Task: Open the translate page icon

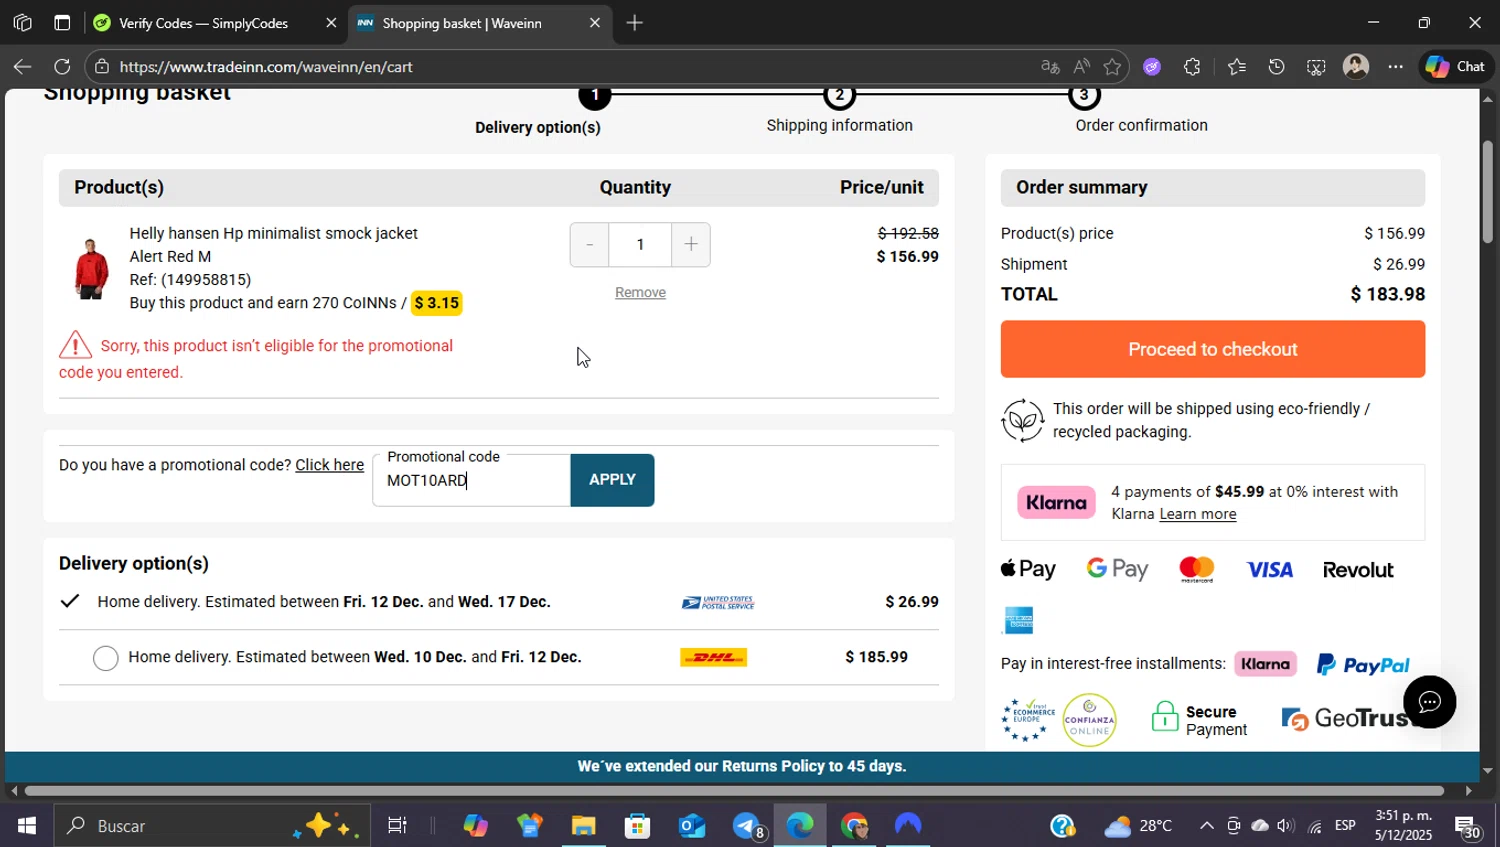Action: tap(1050, 67)
